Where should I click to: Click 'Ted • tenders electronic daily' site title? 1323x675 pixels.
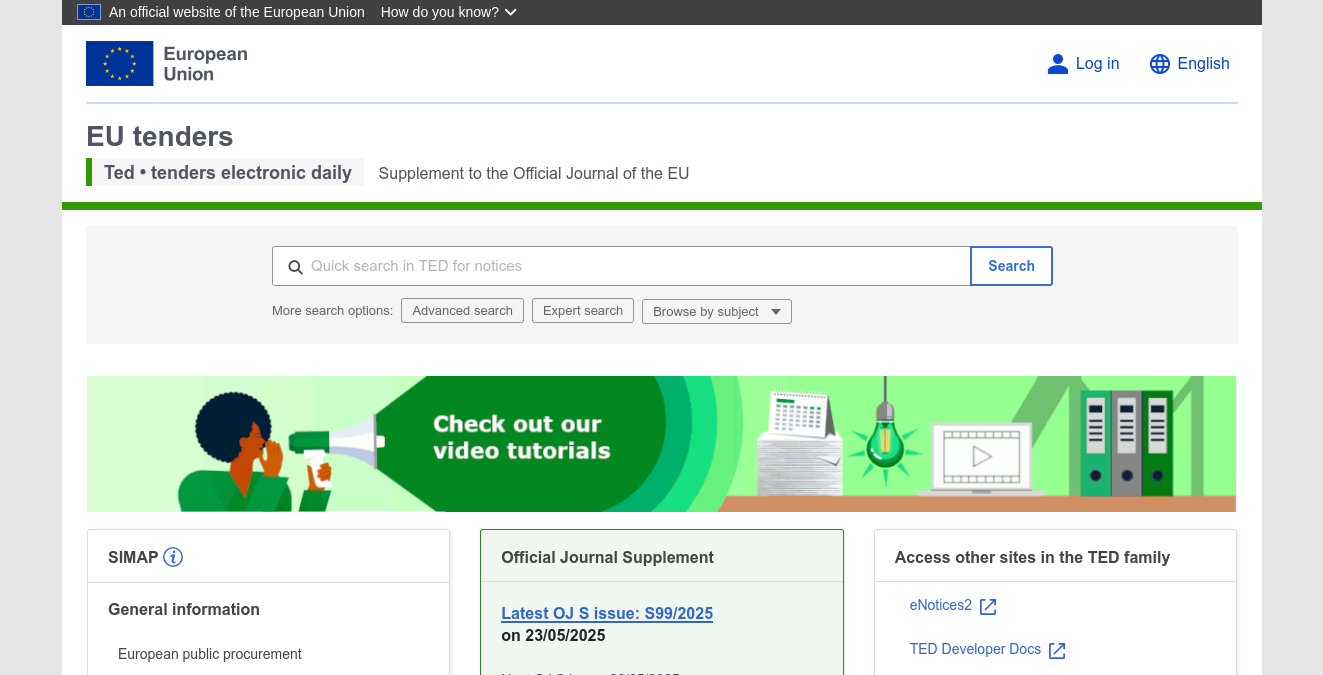tap(228, 172)
